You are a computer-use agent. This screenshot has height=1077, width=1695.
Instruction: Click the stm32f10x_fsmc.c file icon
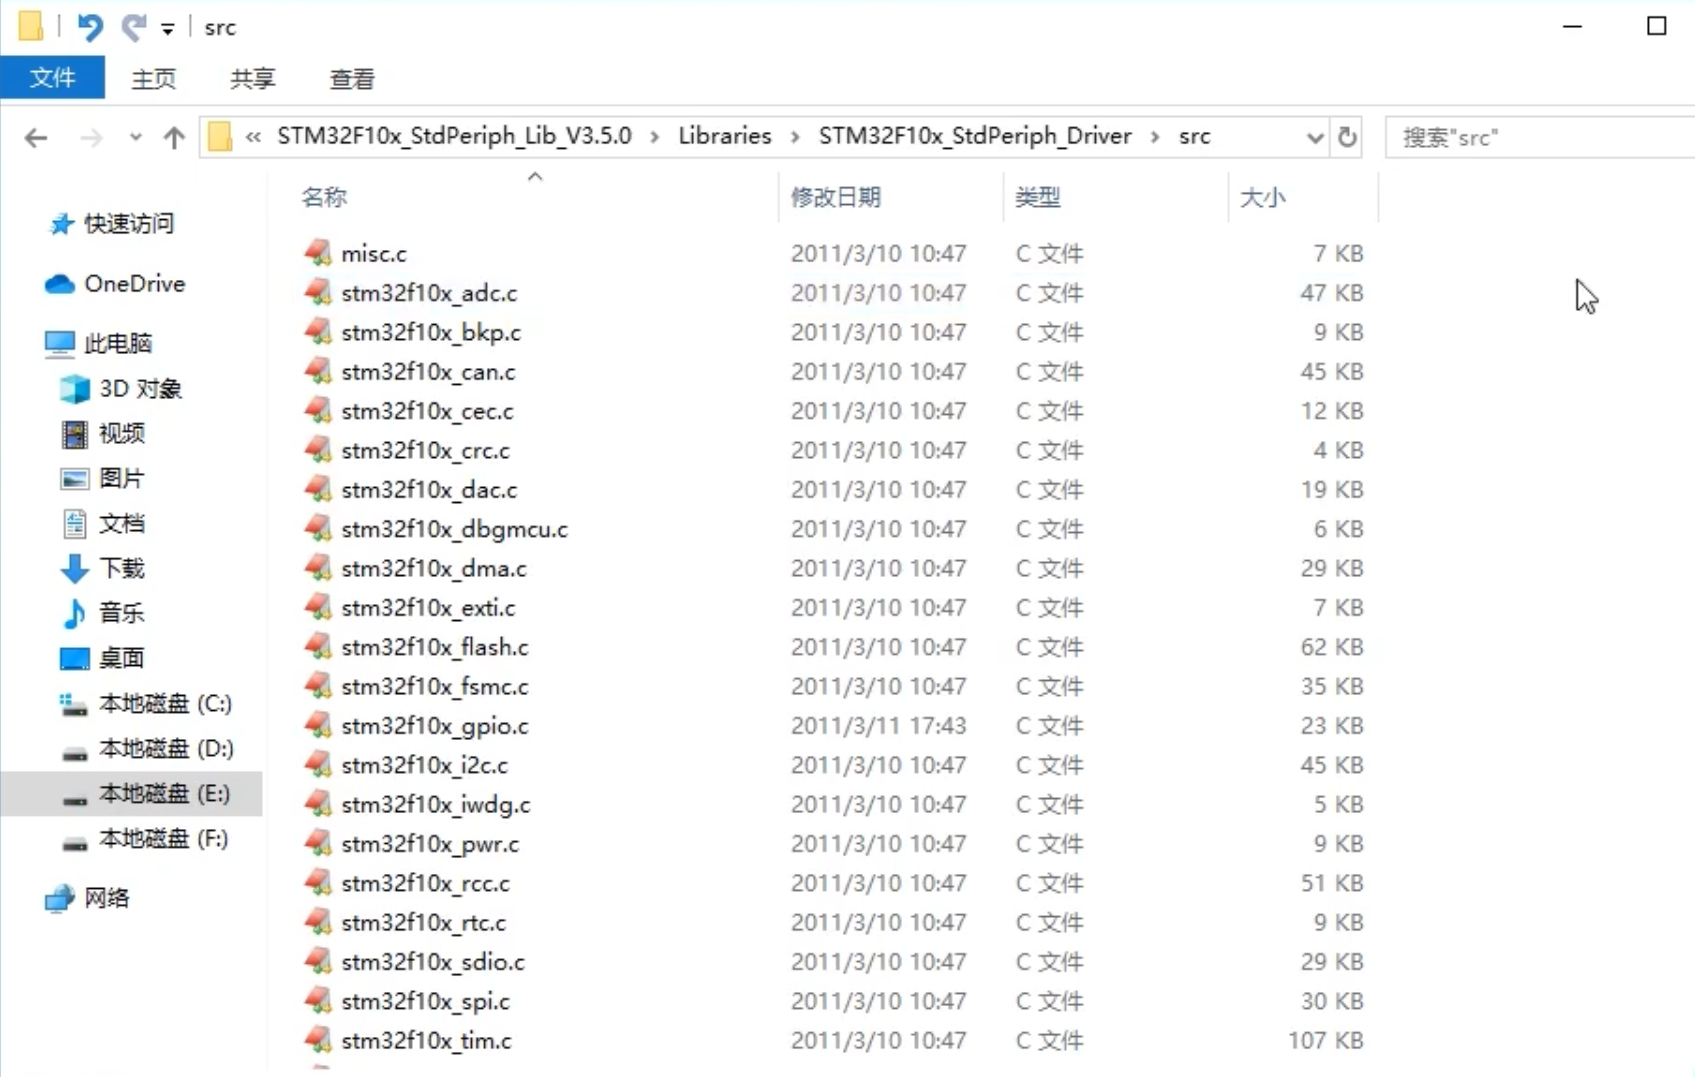pyautogui.click(x=318, y=686)
